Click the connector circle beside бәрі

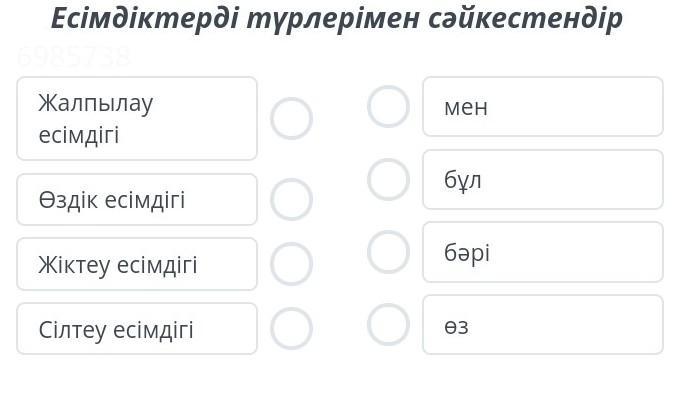point(388,252)
